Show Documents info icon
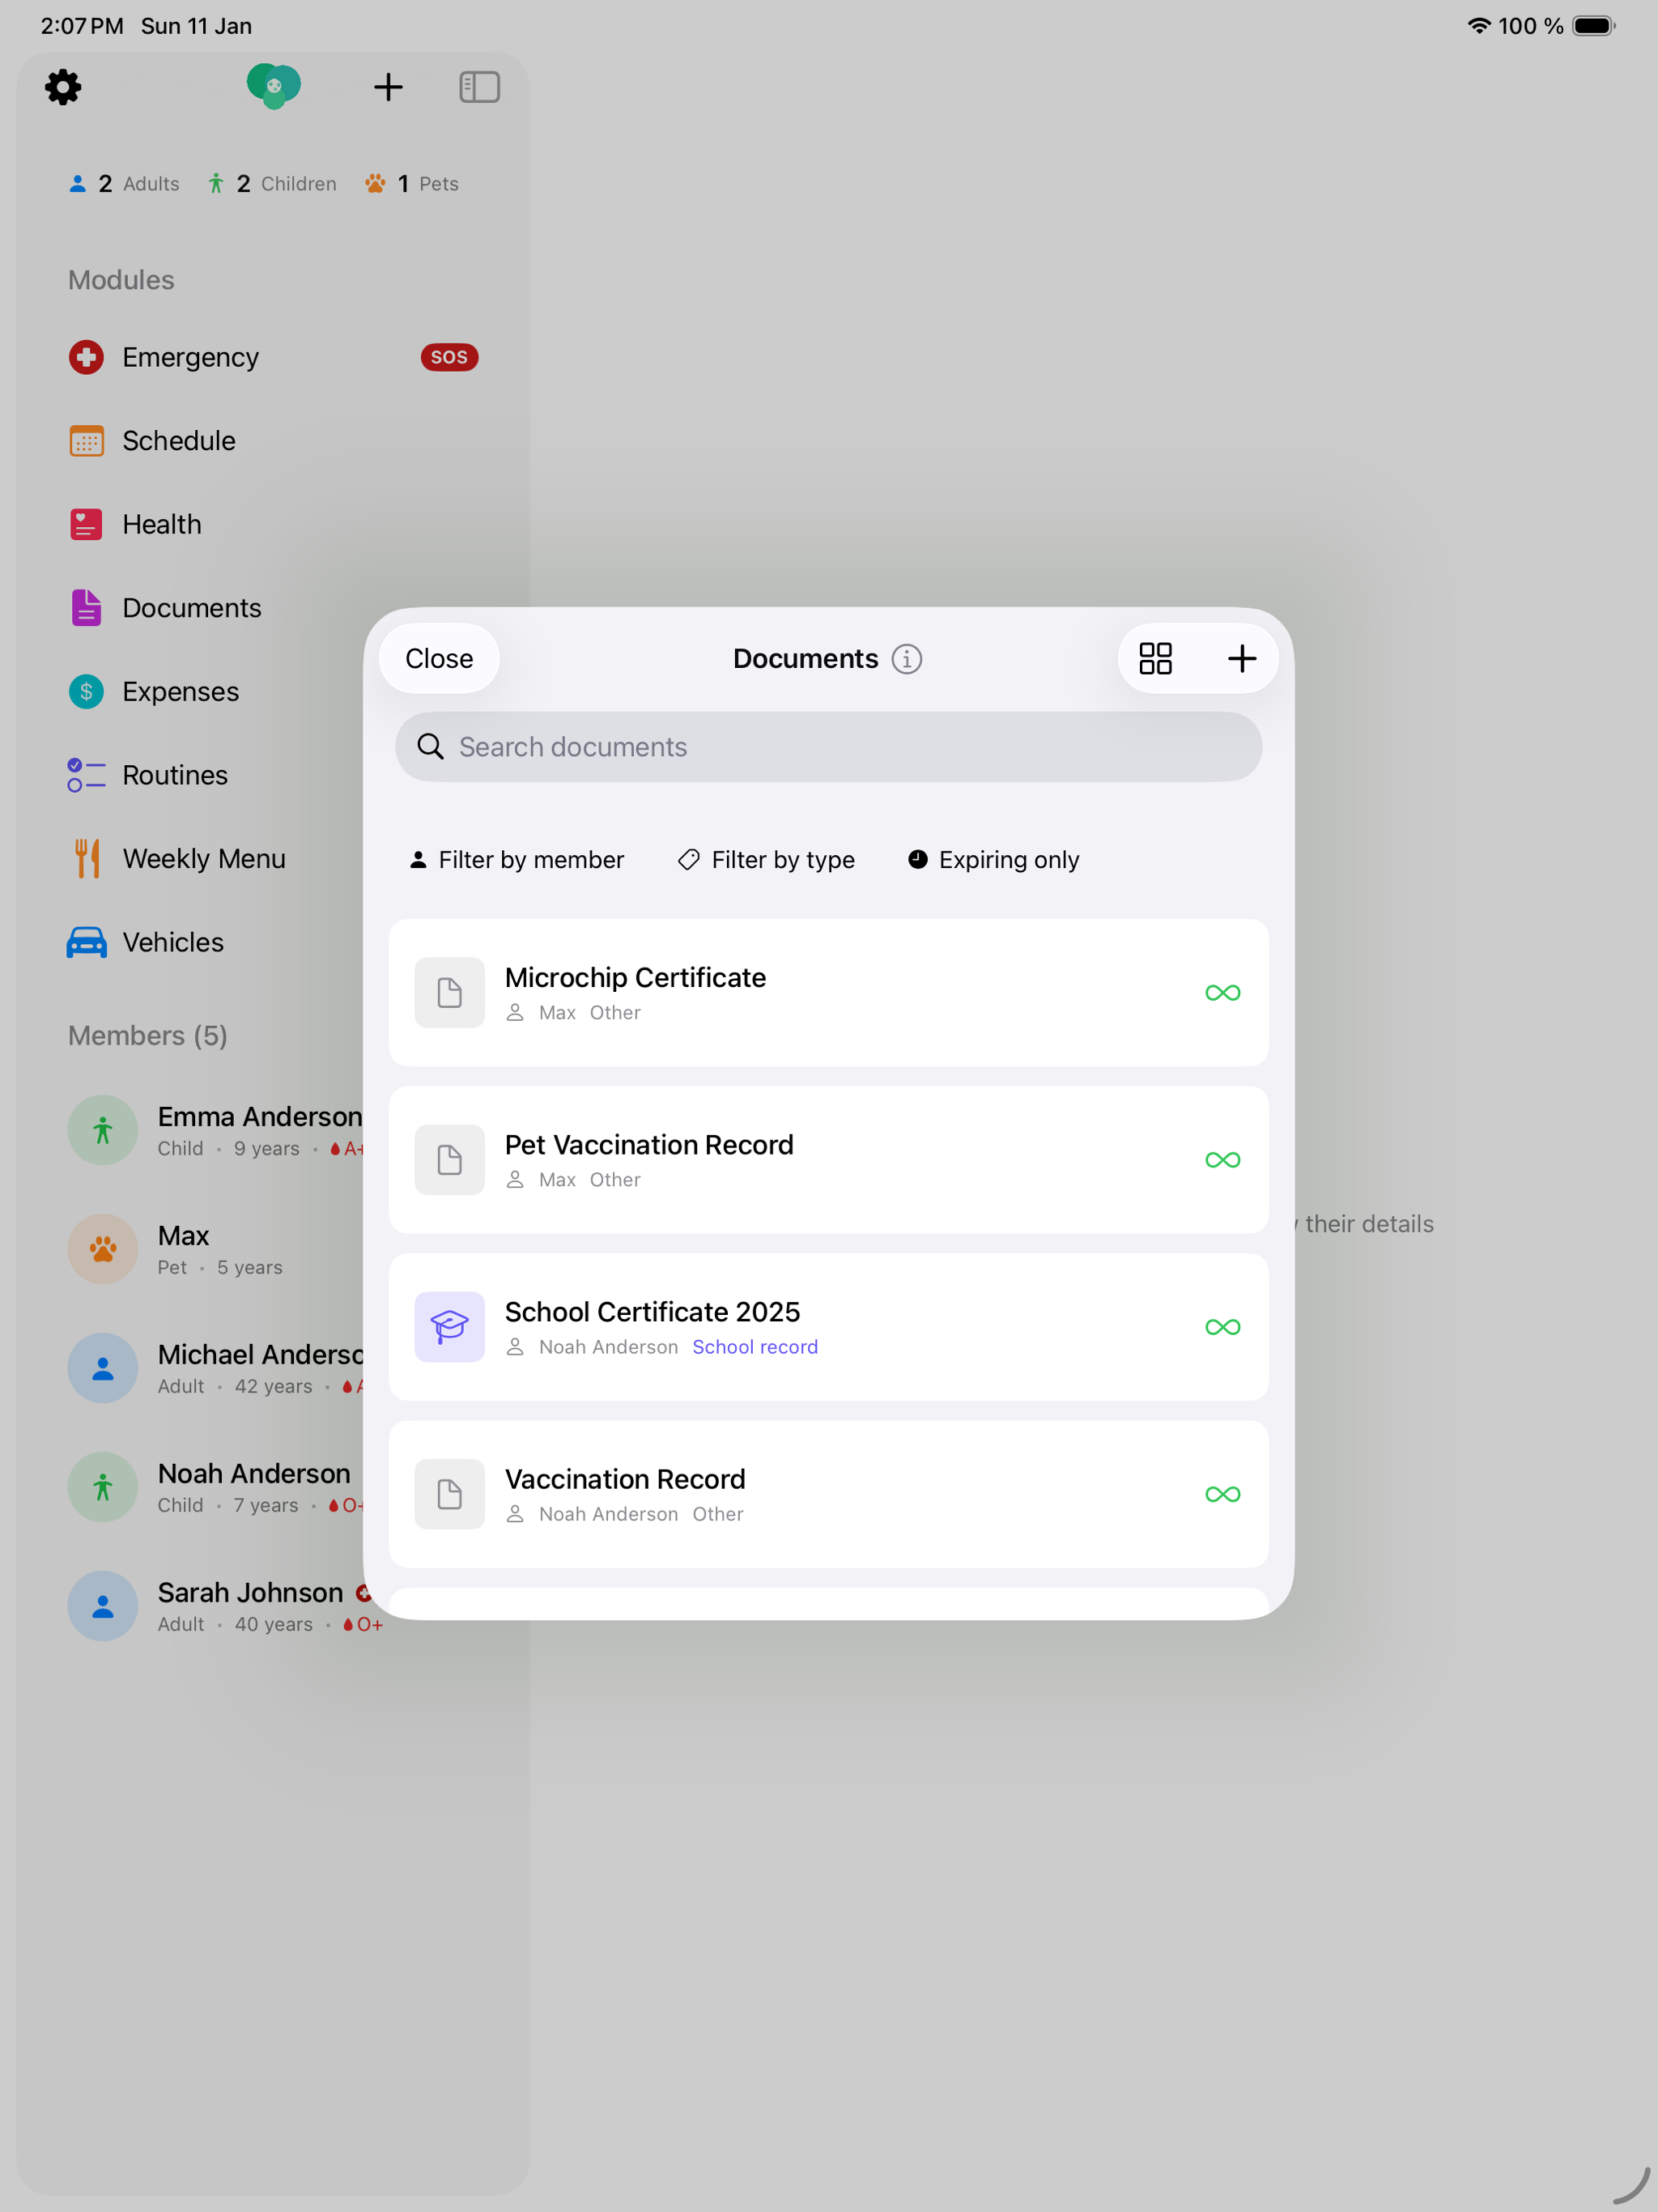This screenshot has height=2212, width=1658. 906,659
